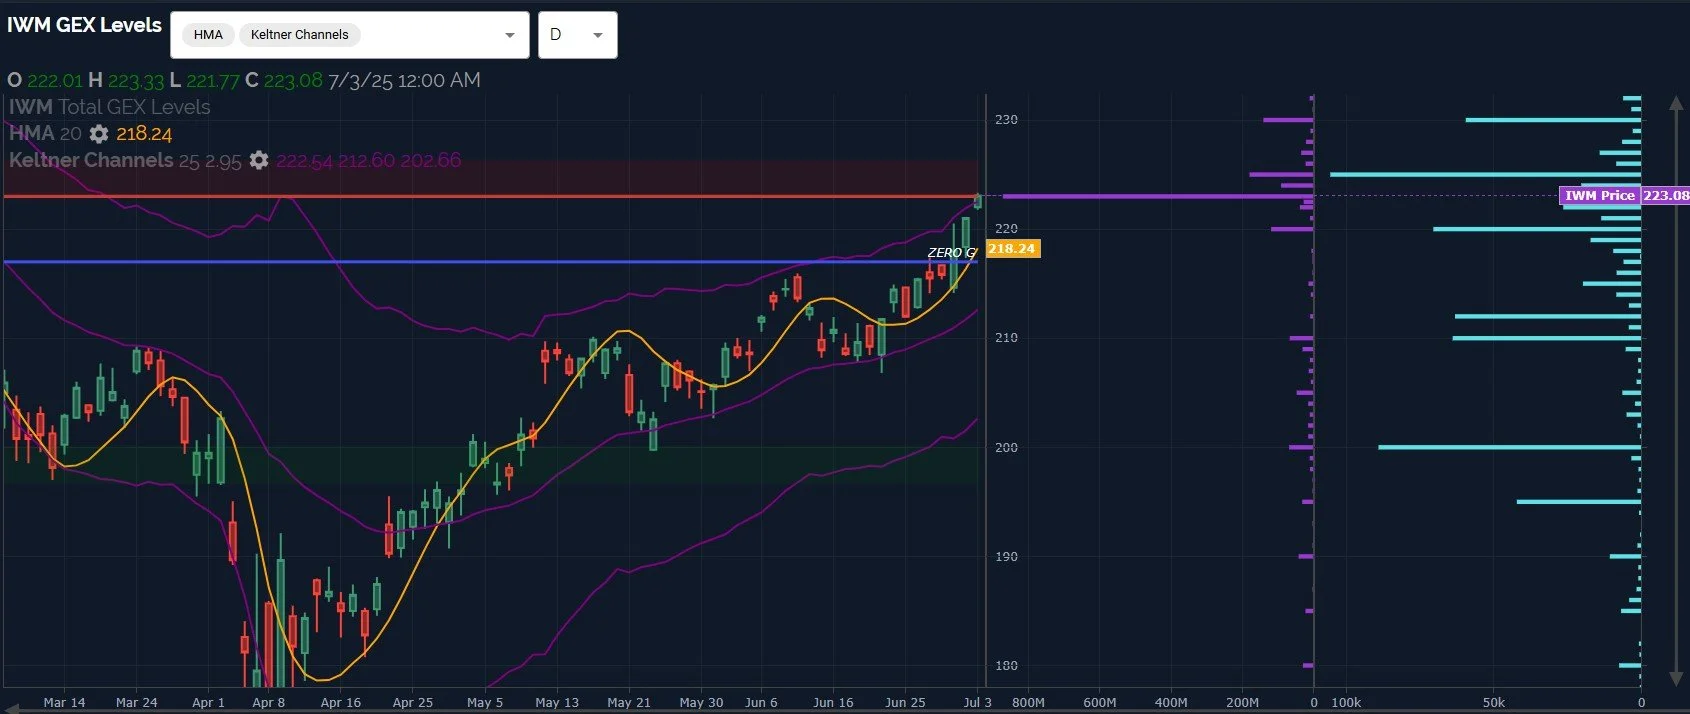Open Keltner Channels settings gear
This screenshot has width=1690, height=714.
[x=259, y=160]
